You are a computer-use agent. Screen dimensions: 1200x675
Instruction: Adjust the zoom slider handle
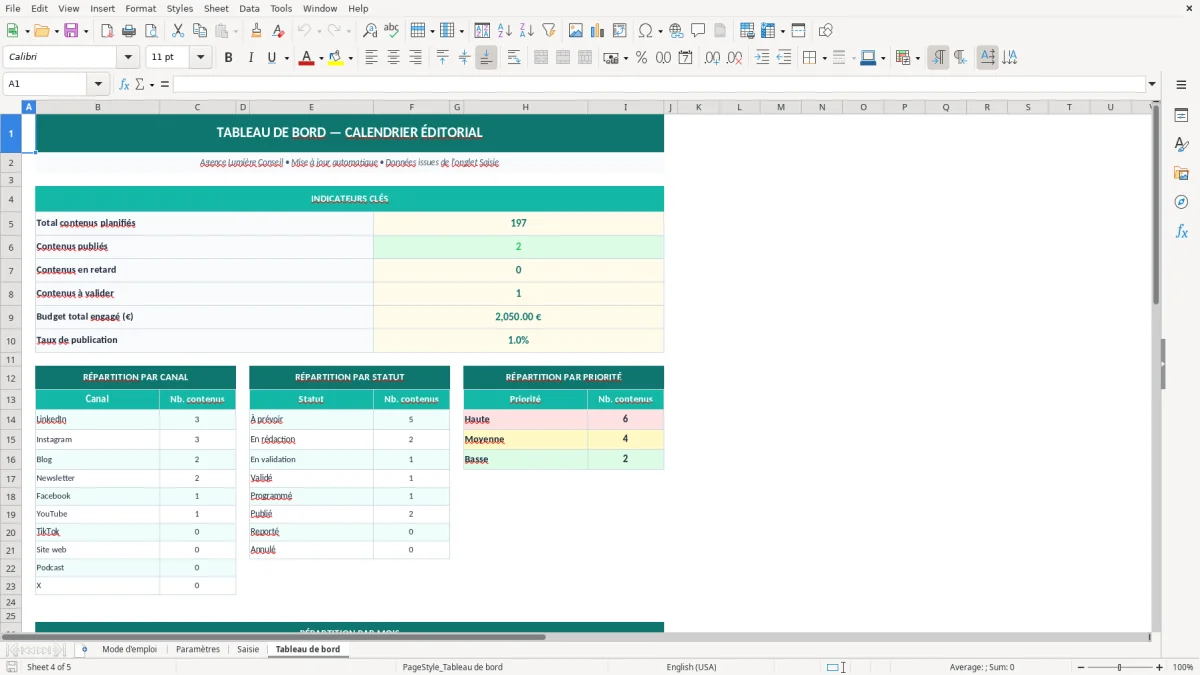point(1119,667)
